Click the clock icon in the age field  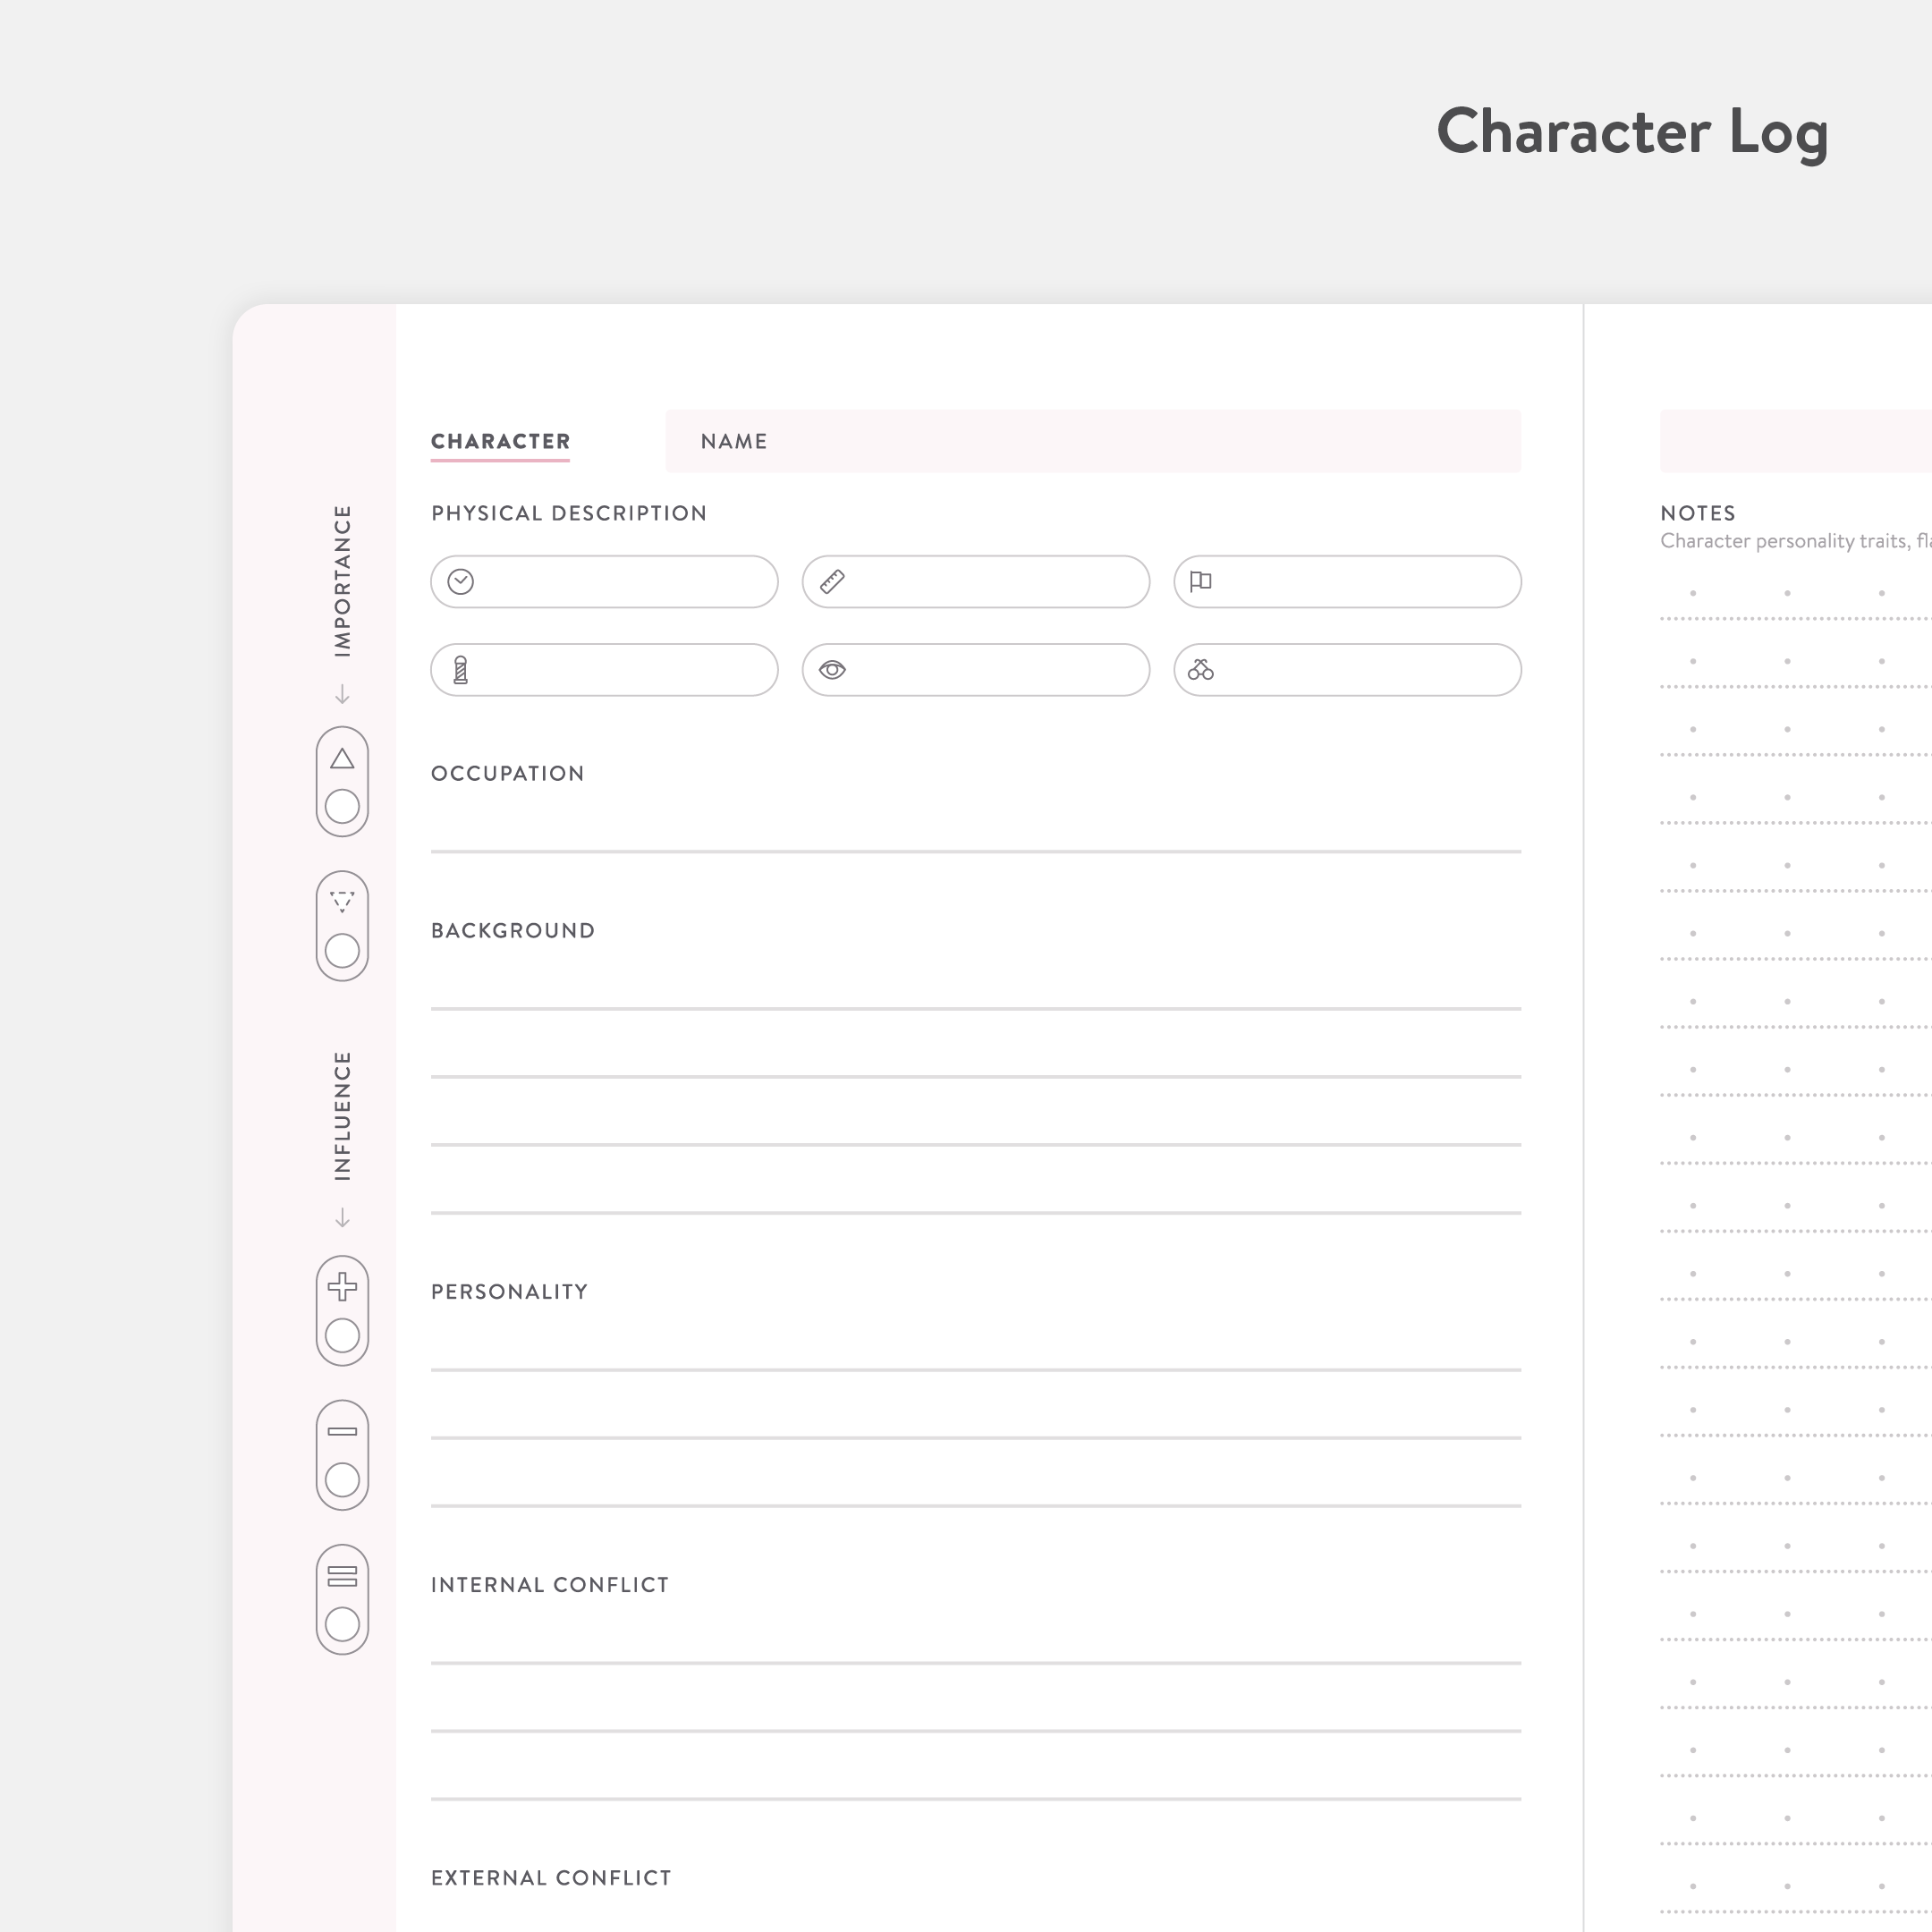tap(460, 582)
